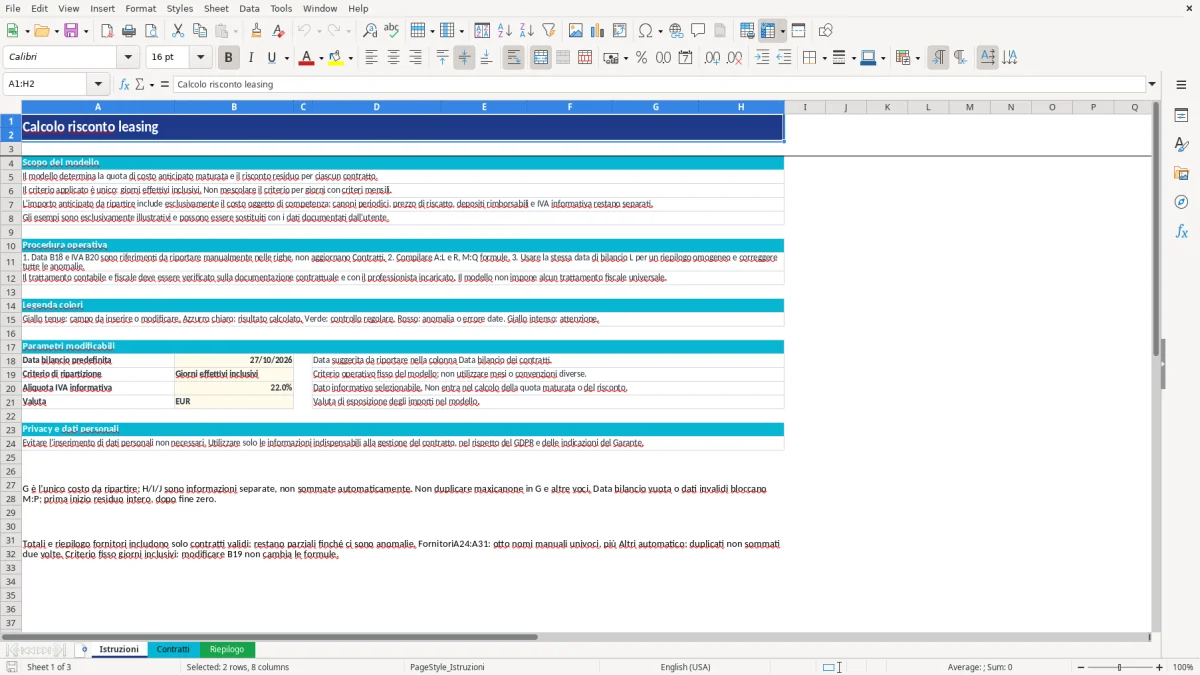Insert a hyperlink

pos(676,31)
